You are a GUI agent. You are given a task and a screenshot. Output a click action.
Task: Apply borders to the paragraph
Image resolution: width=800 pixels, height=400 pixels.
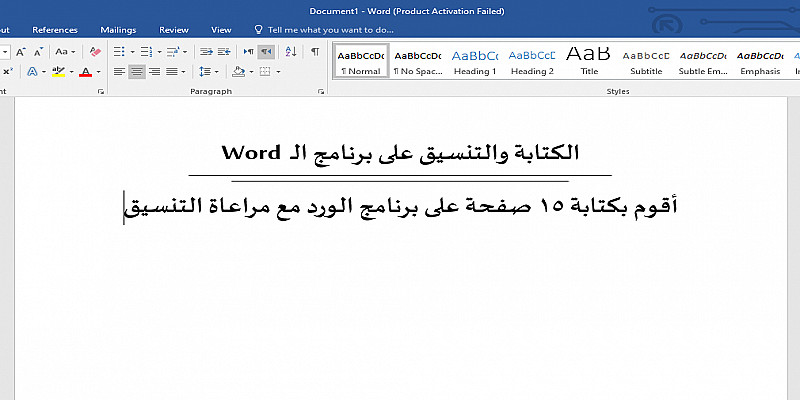pos(265,72)
